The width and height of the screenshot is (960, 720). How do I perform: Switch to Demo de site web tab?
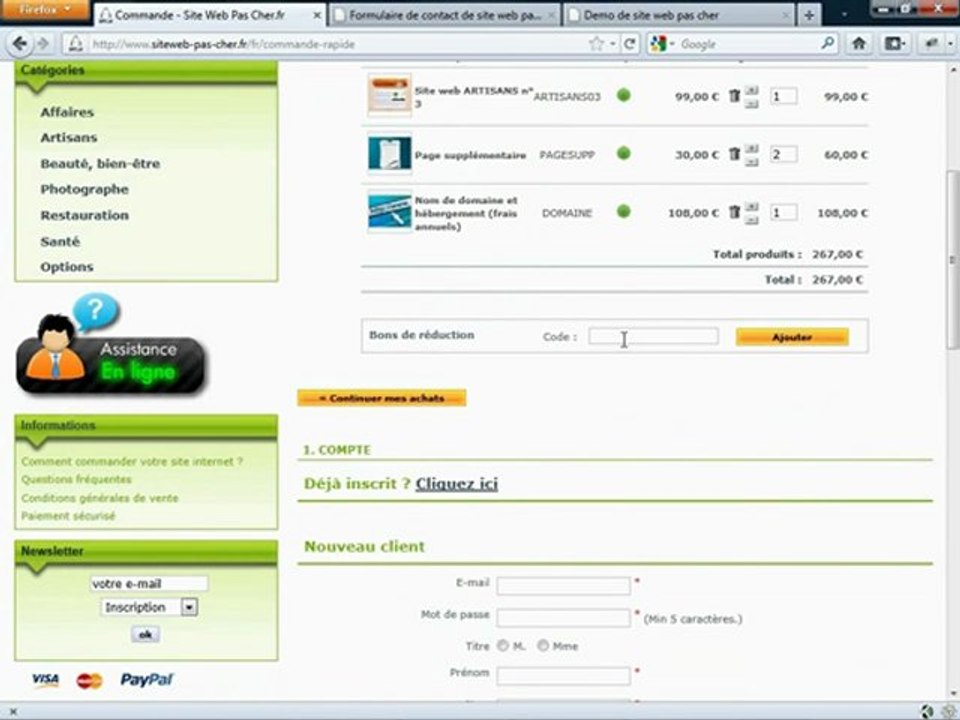tap(678, 15)
